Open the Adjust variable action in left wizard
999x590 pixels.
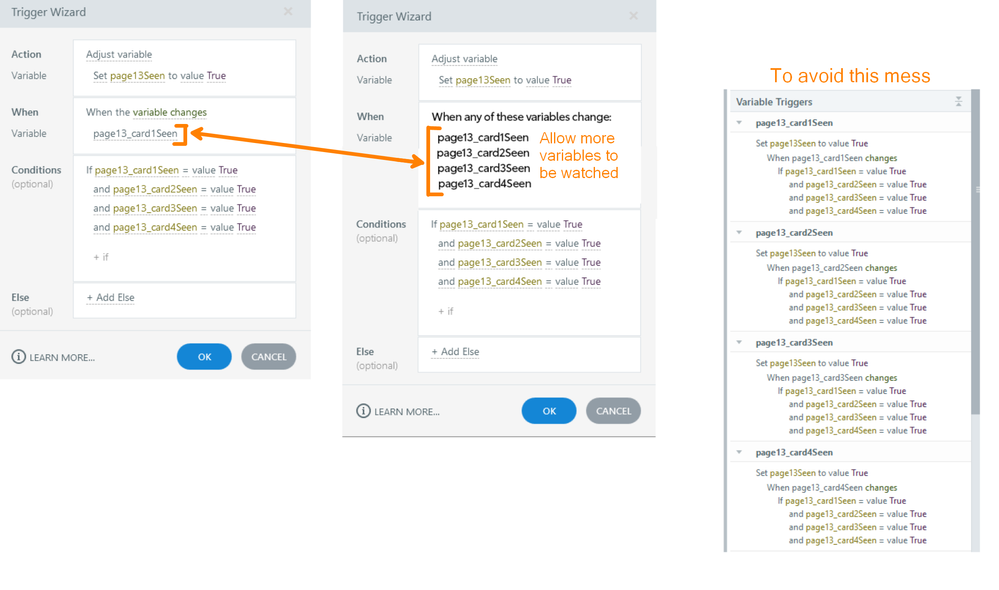(119, 54)
